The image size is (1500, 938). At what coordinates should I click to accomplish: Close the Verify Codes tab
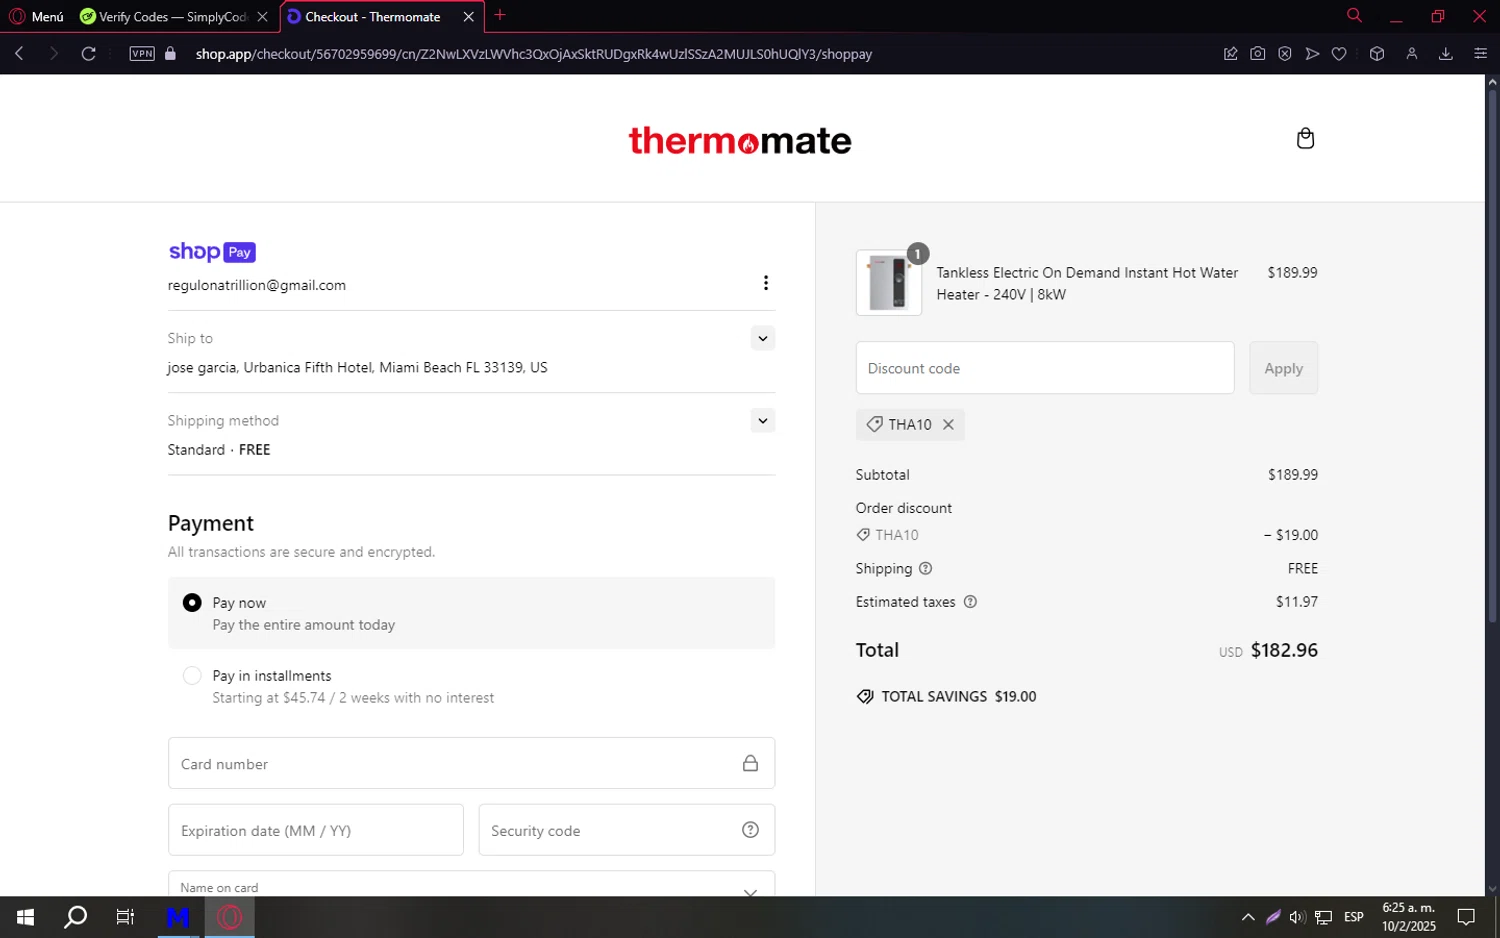263,17
